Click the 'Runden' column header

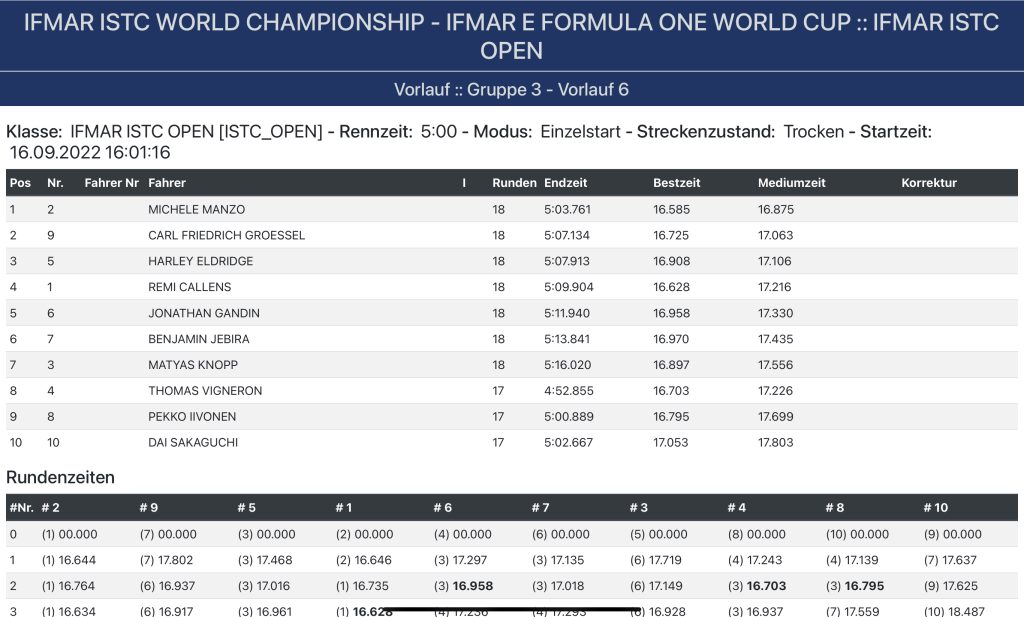point(515,183)
